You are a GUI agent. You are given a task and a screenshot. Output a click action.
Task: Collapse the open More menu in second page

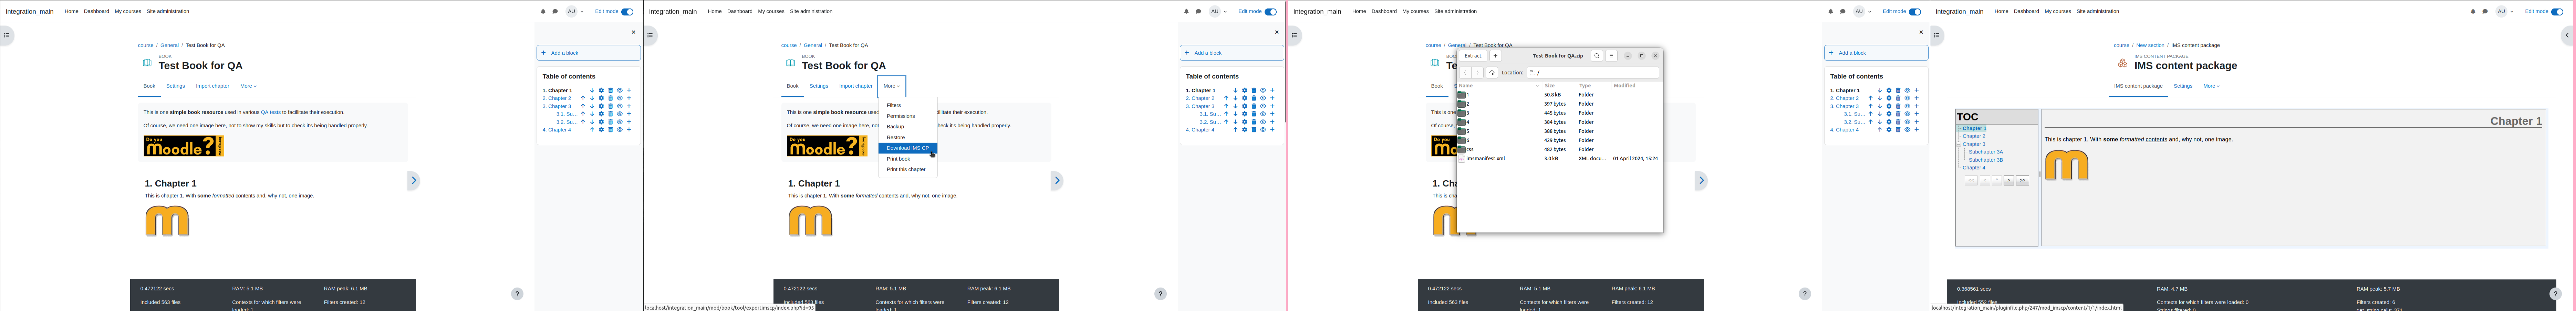(891, 86)
